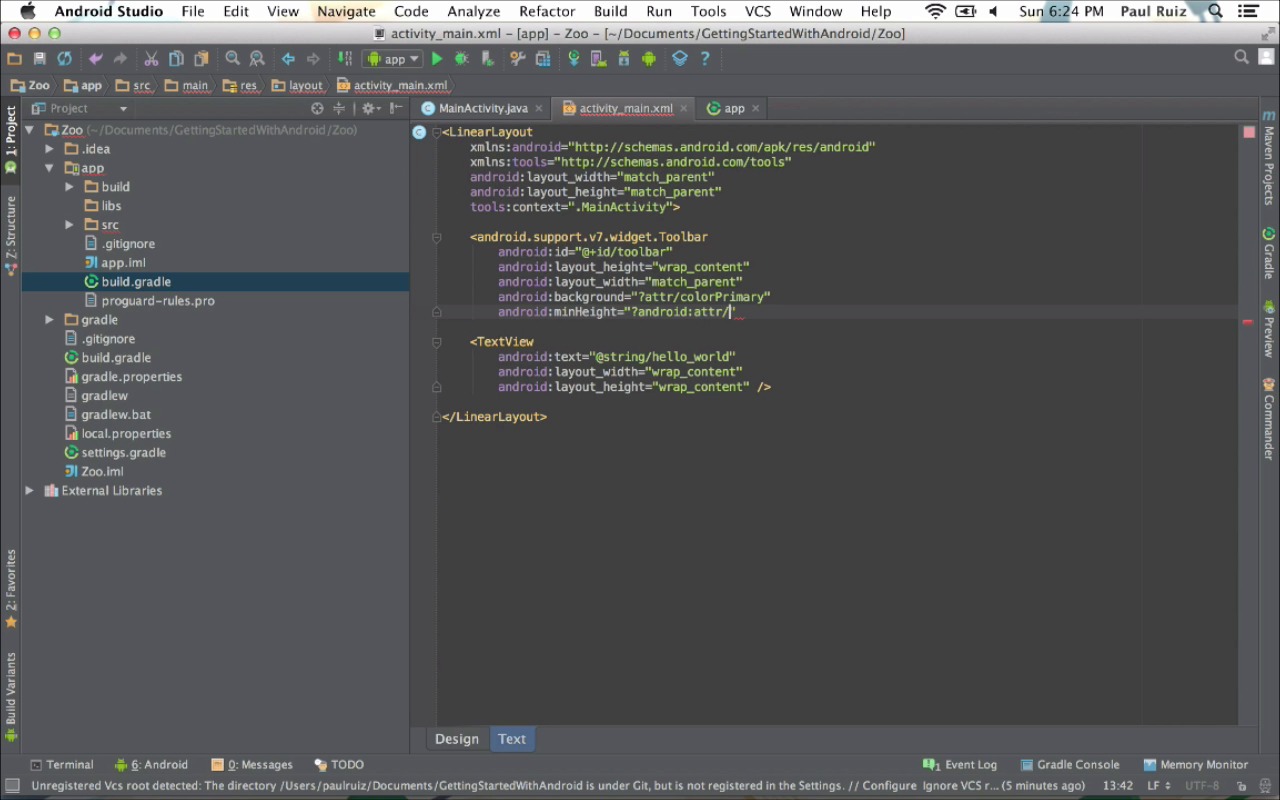
Task: Close the activity_main.xml tab
Action: click(685, 108)
